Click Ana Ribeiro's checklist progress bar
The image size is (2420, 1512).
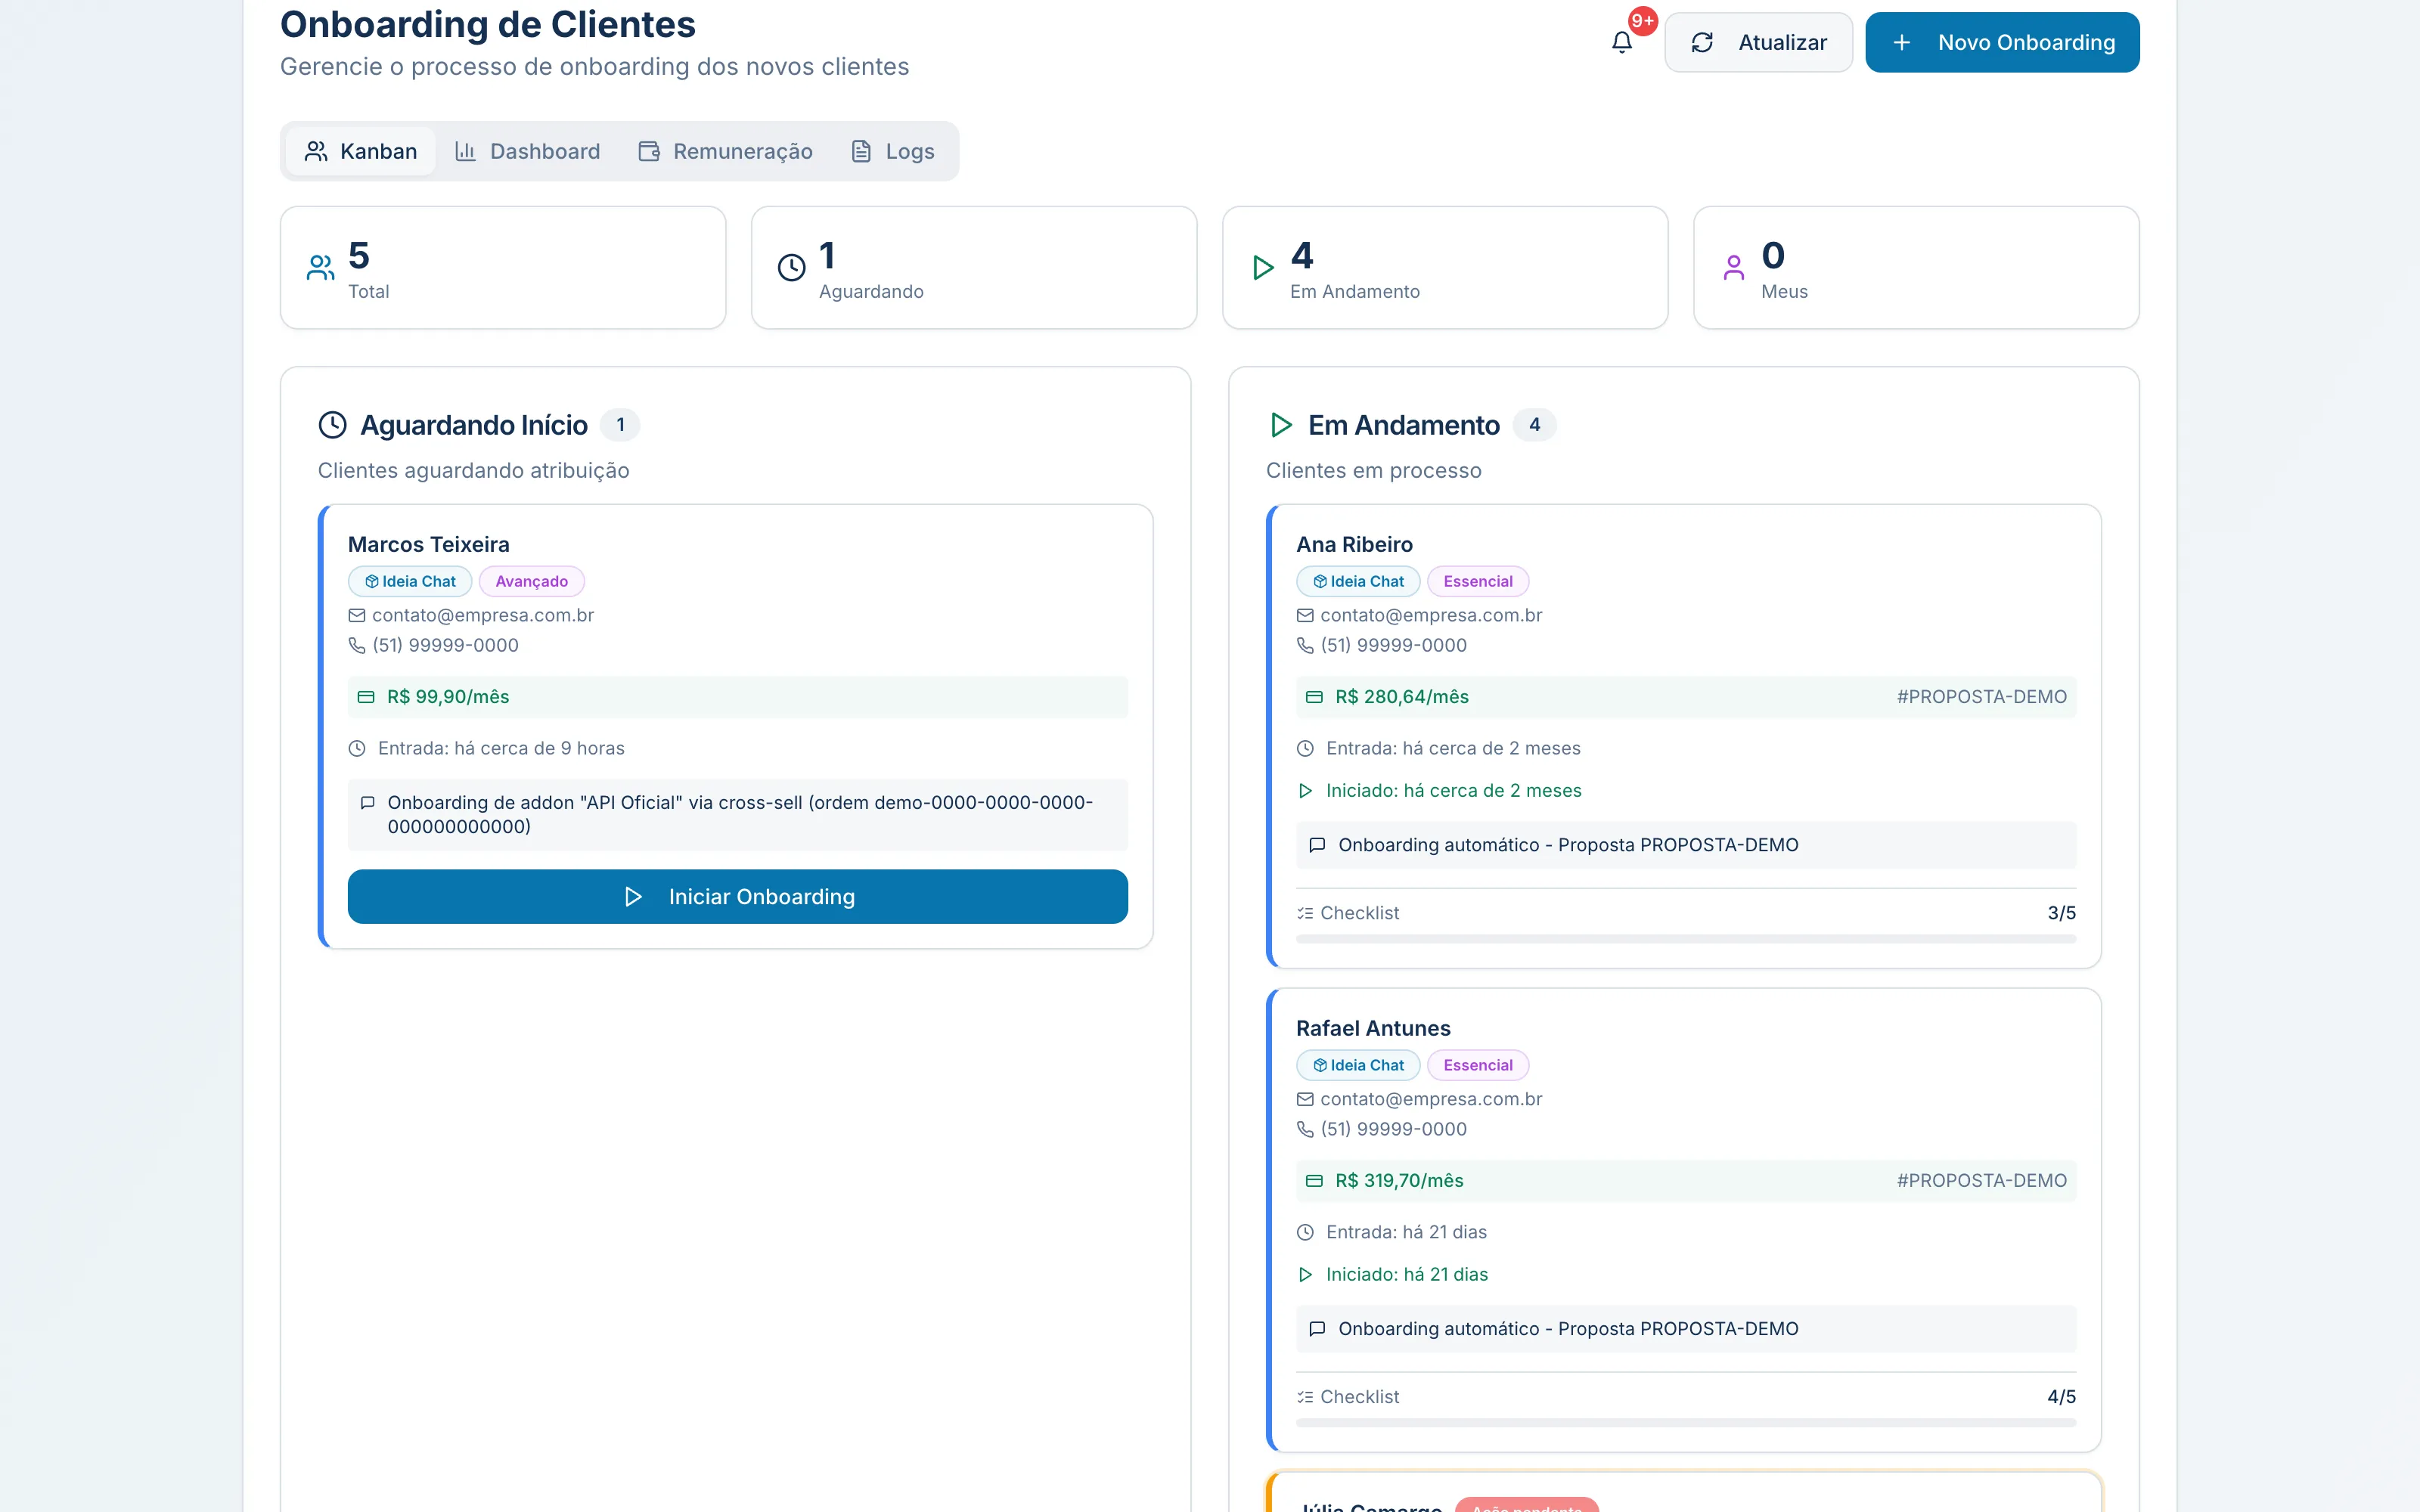(1686, 939)
